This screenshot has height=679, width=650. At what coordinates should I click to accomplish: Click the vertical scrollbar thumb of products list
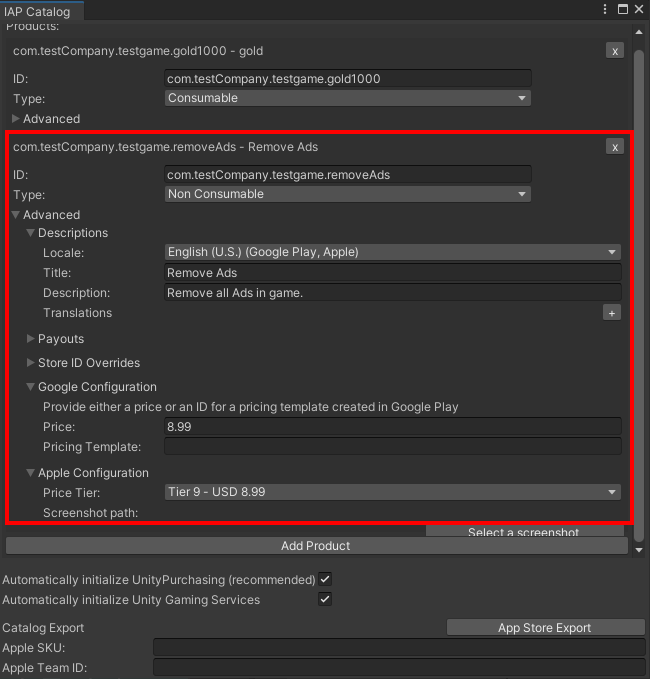click(639, 296)
